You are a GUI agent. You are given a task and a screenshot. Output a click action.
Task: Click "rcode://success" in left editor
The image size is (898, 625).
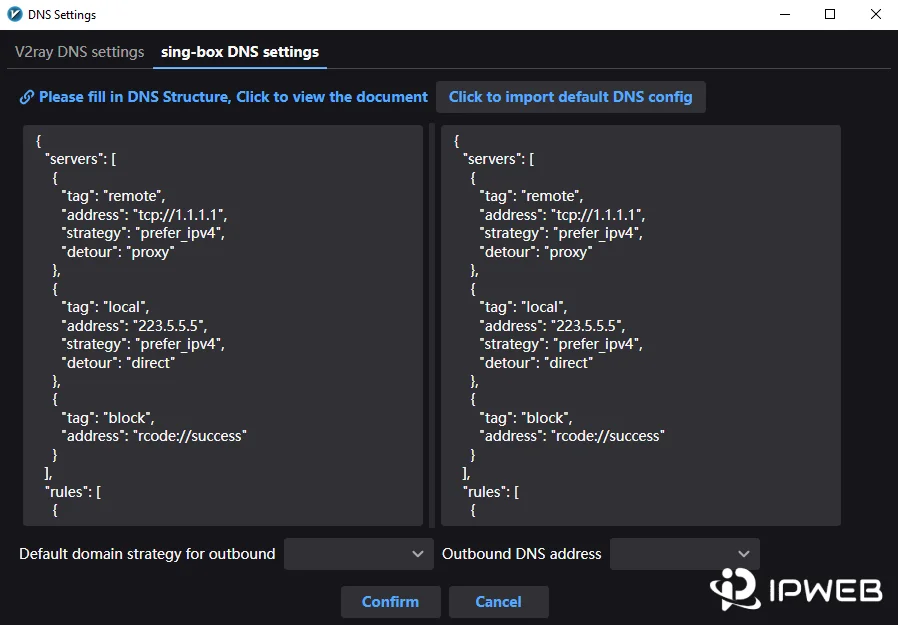coord(190,437)
